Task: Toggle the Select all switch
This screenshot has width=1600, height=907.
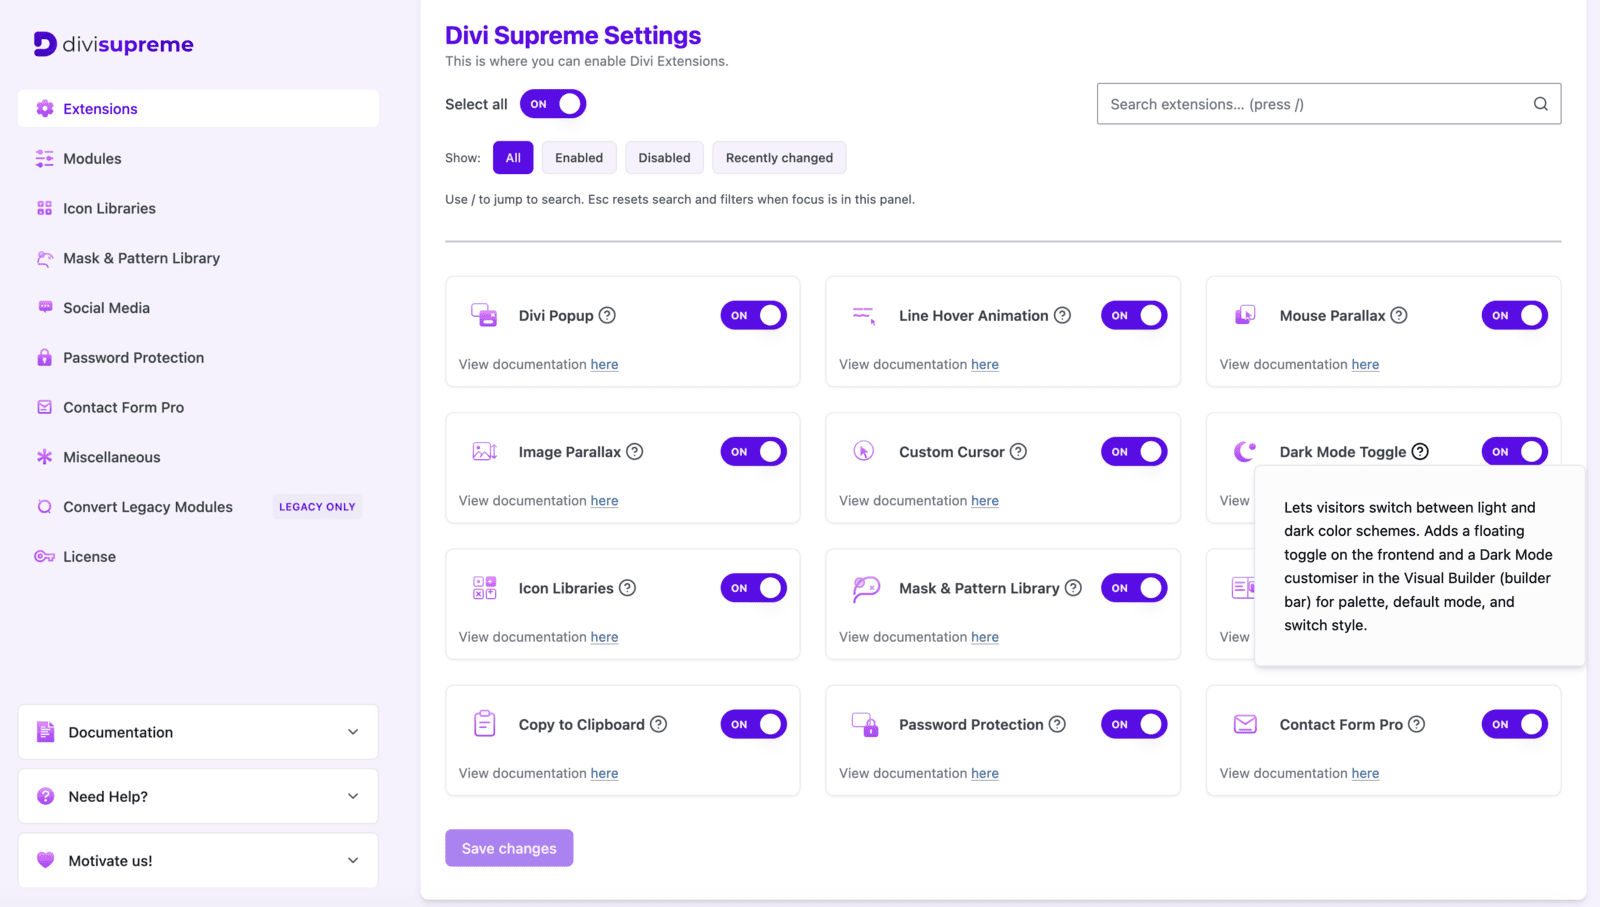Action: 553,104
